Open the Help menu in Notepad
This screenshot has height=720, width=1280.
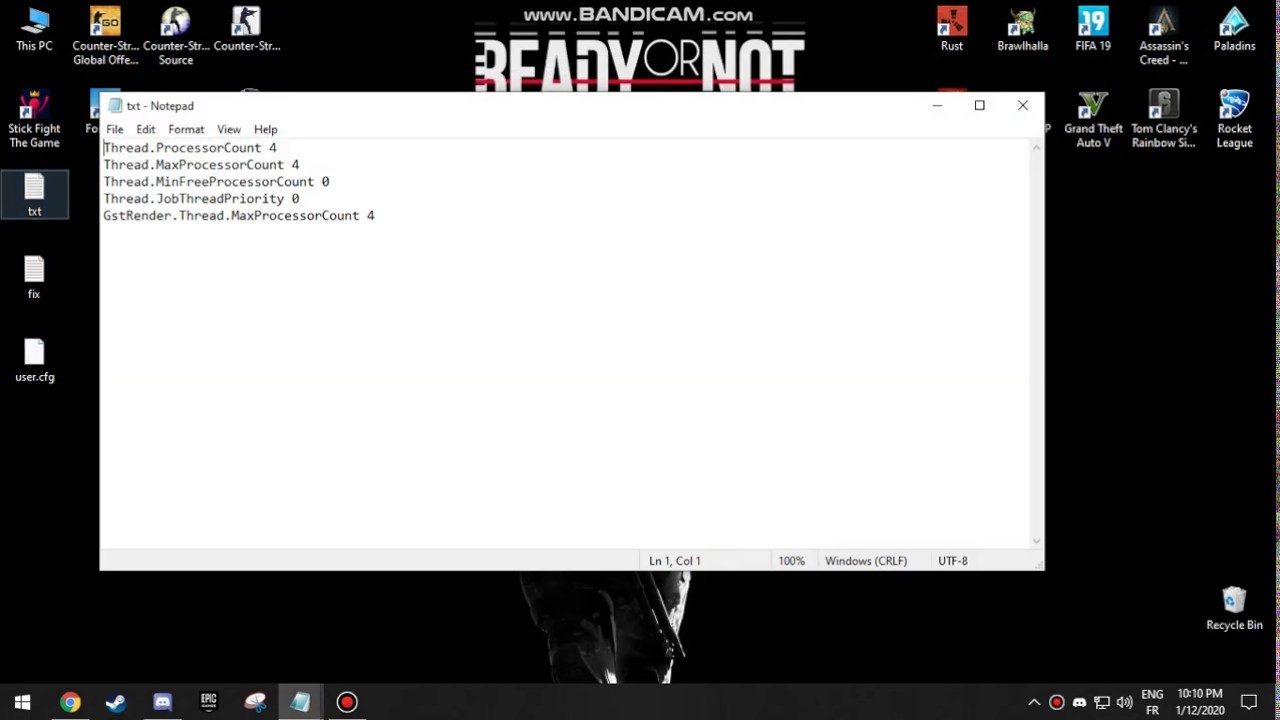(x=265, y=129)
